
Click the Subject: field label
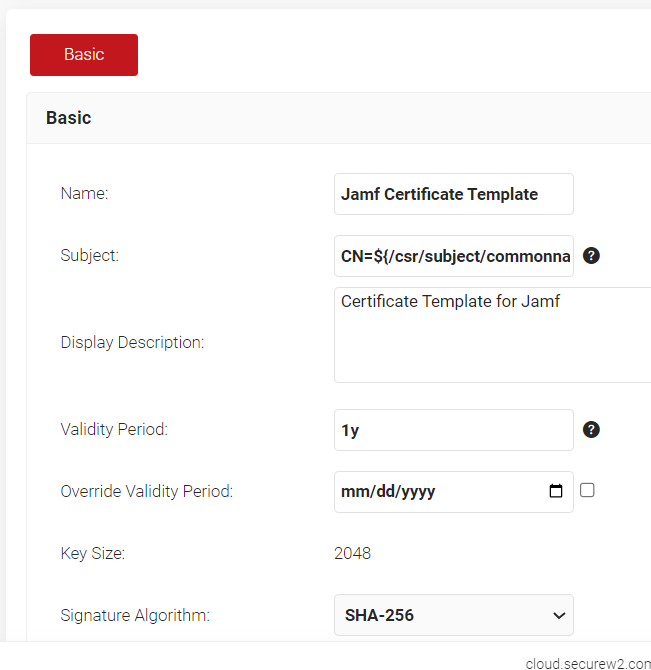(89, 255)
